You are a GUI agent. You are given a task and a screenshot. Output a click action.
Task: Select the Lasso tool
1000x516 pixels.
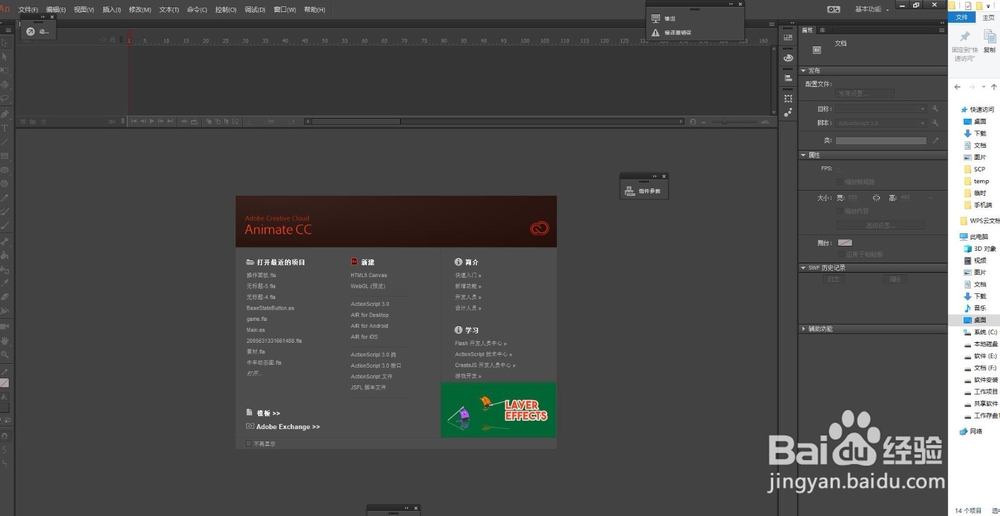(x=4, y=99)
